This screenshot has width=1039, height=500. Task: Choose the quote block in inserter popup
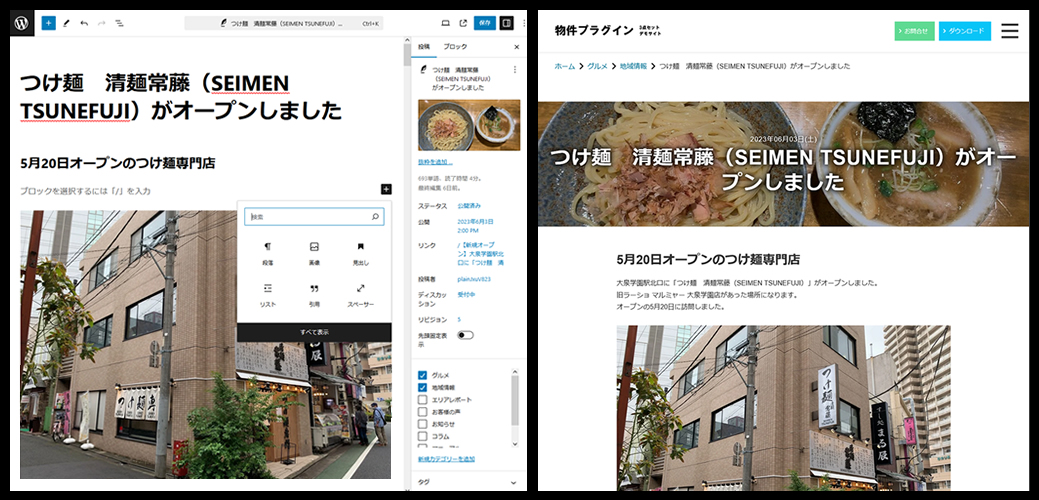314,294
